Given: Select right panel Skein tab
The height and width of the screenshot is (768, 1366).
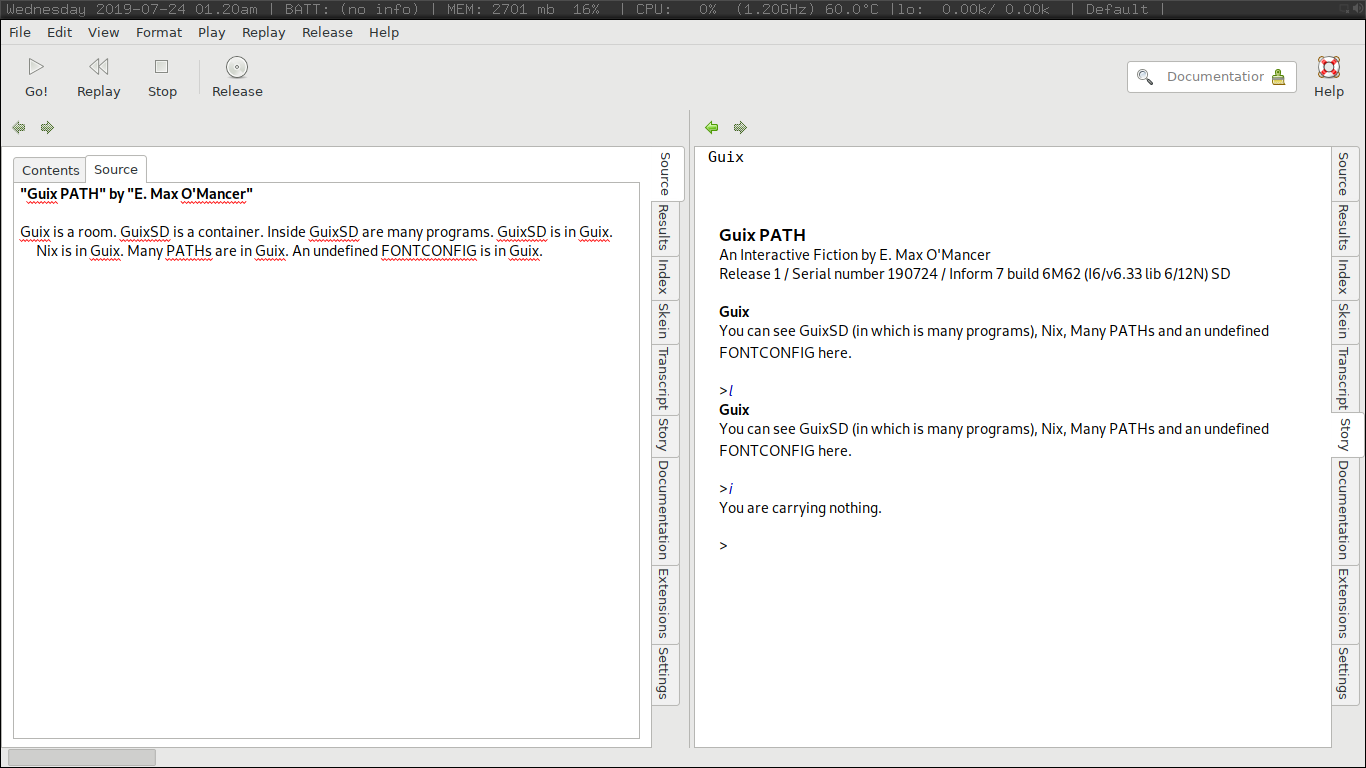Looking at the screenshot, I should [x=1345, y=322].
